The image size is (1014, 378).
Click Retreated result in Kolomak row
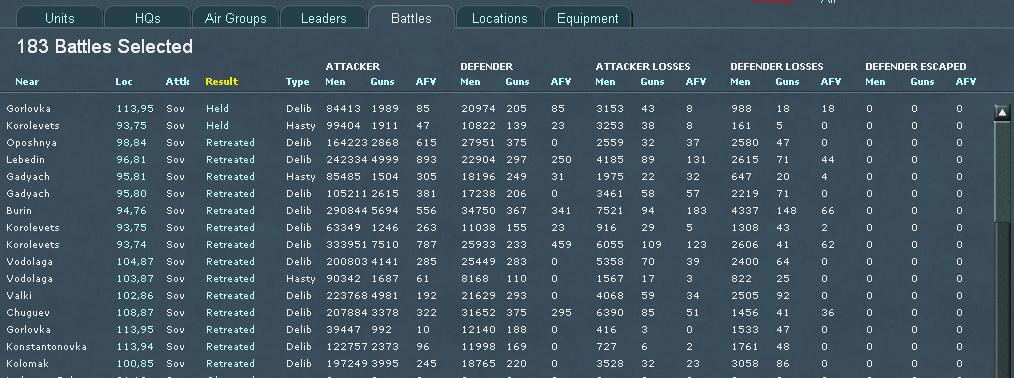click(x=230, y=363)
